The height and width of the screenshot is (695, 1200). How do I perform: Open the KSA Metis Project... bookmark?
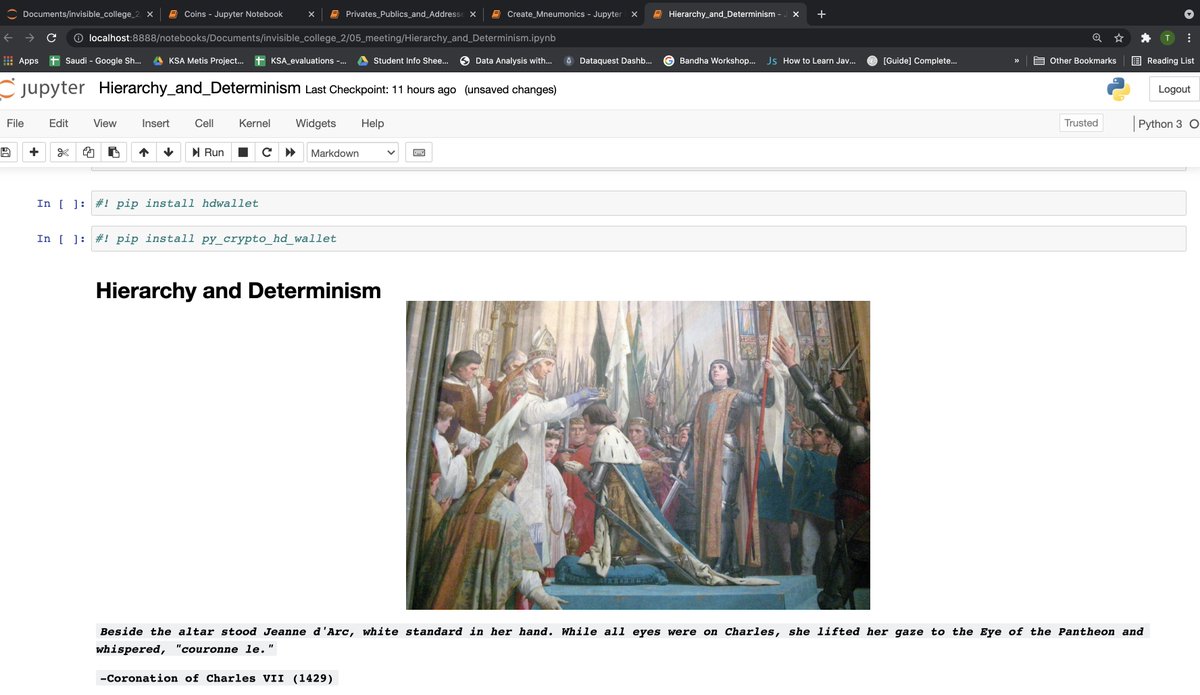point(198,61)
